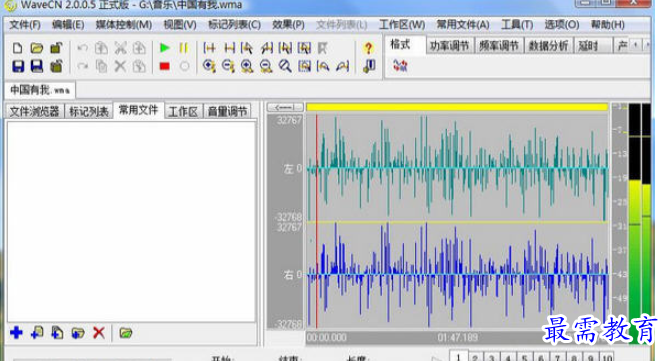
Task: Pause playback with the yellow pause icon
Action: coord(183,48)
